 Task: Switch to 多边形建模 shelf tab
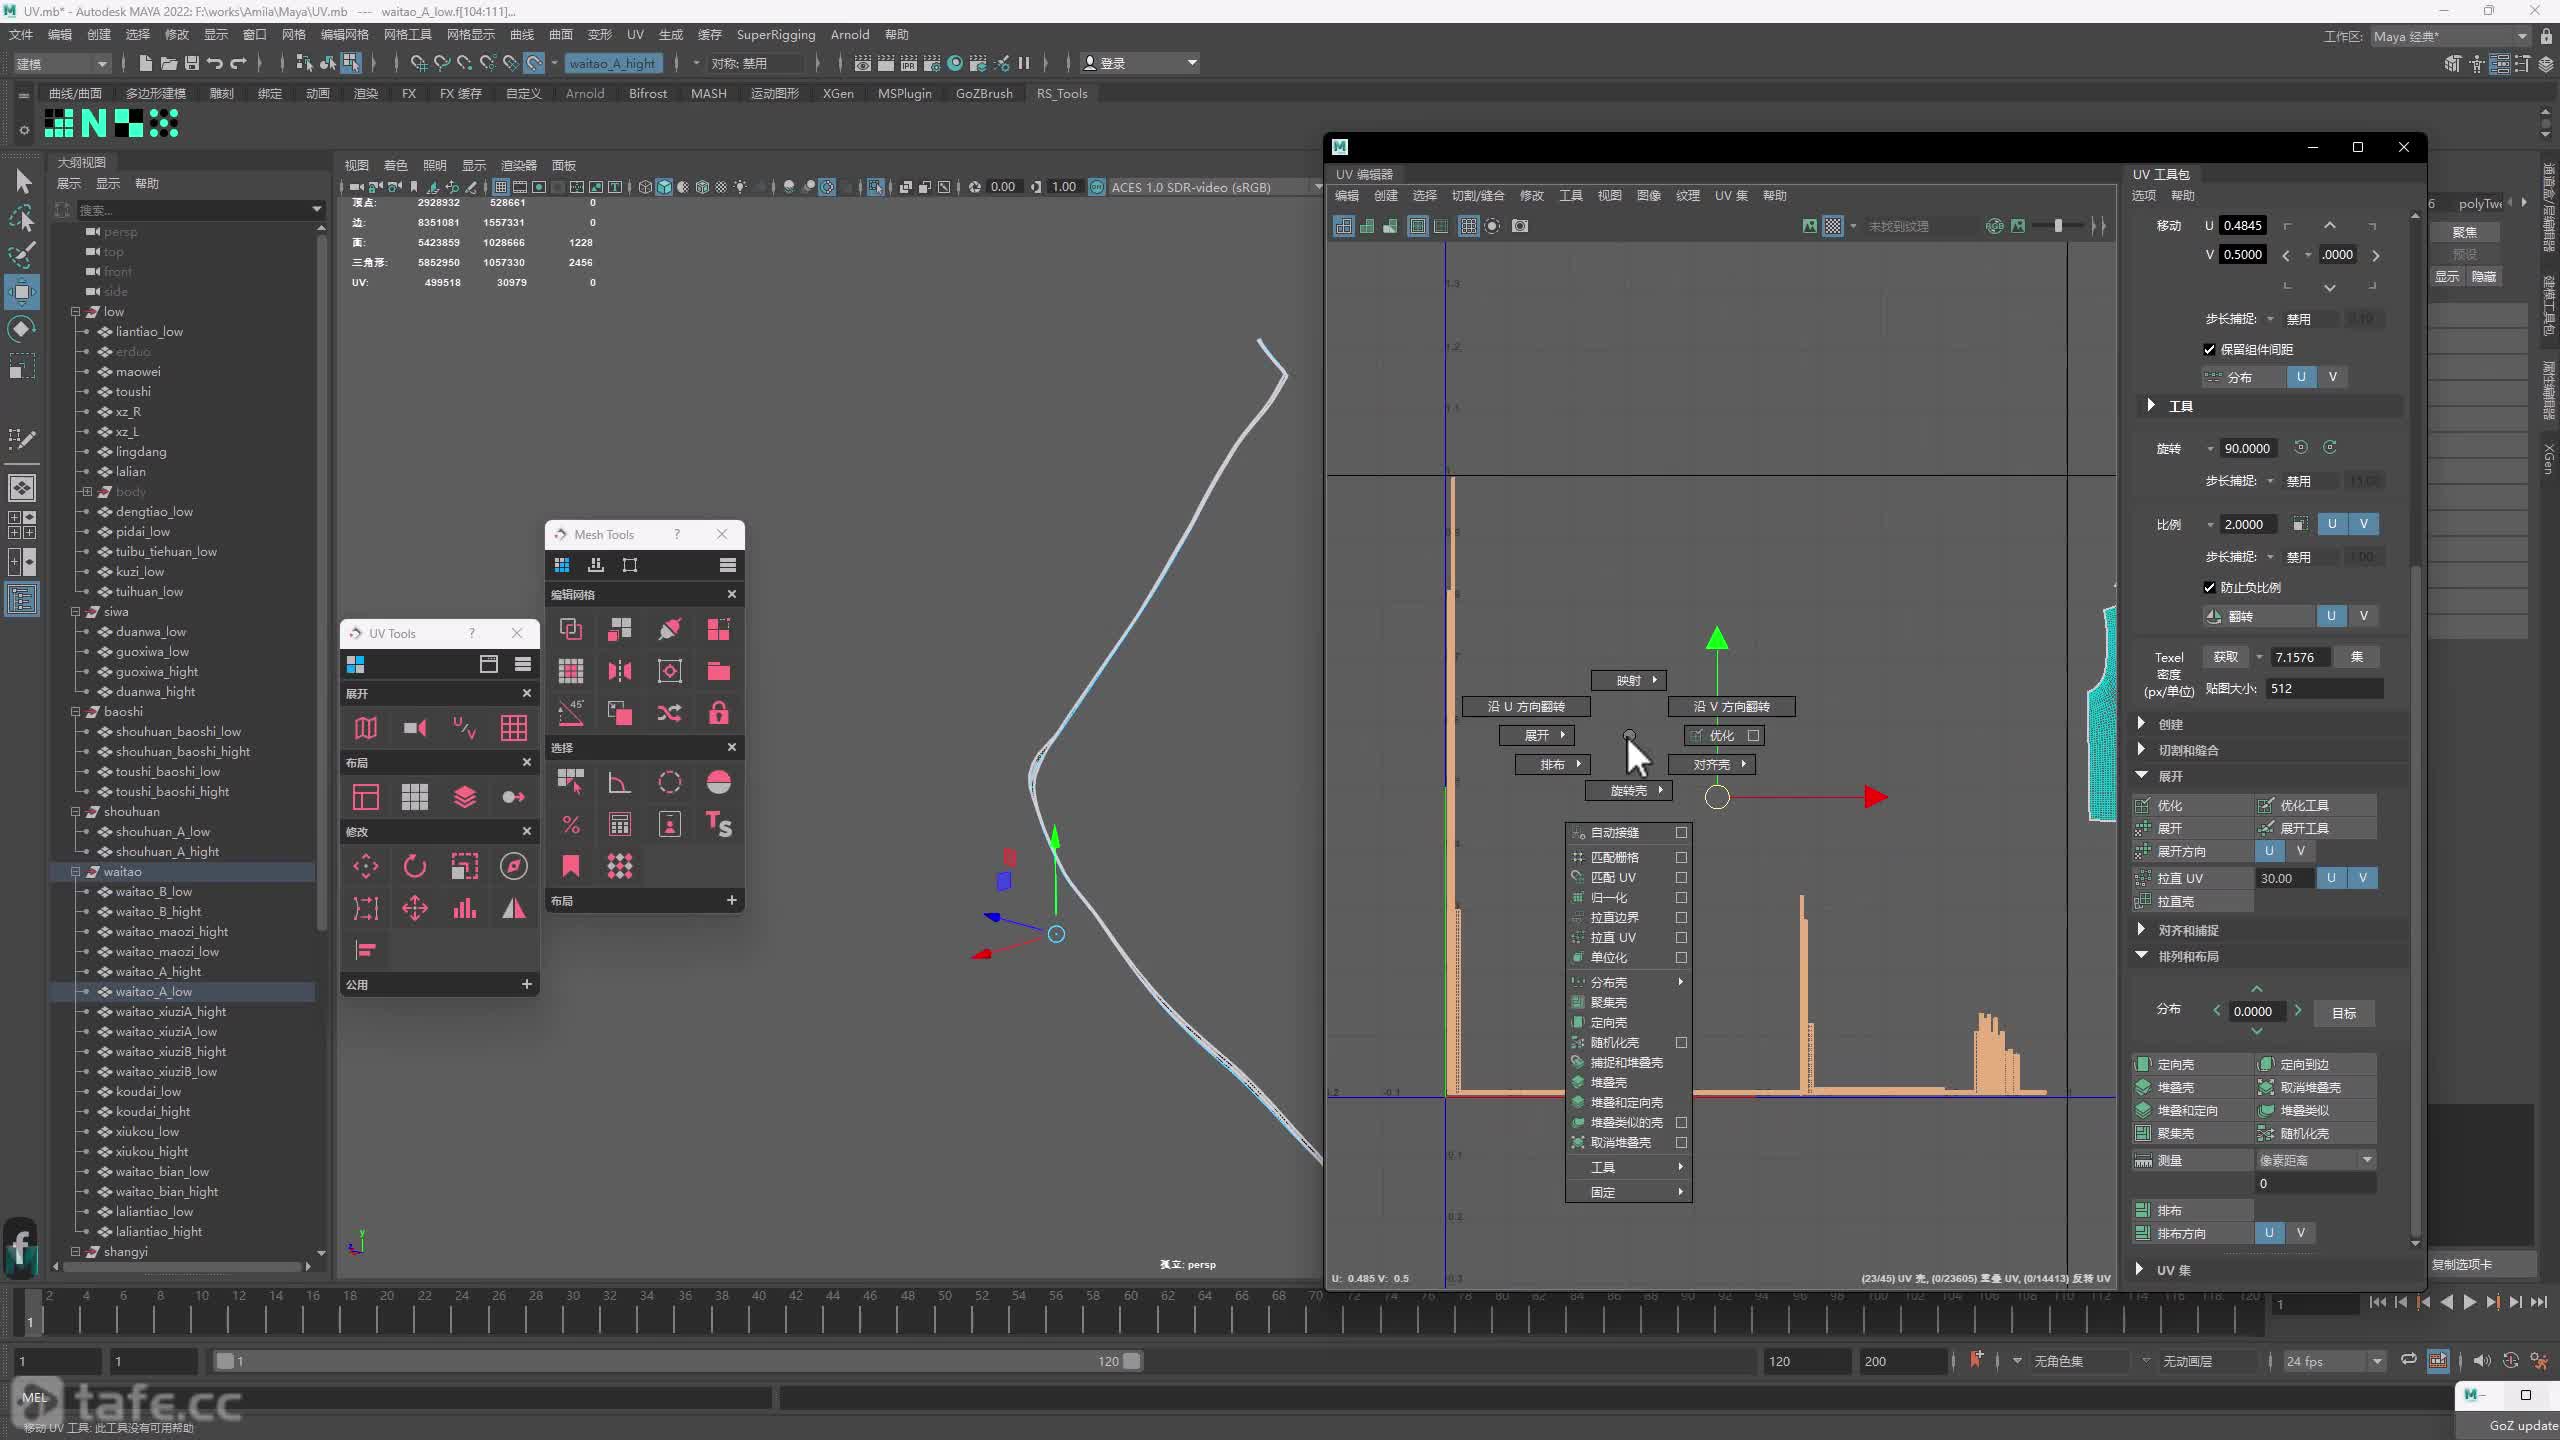pos(156,93)
